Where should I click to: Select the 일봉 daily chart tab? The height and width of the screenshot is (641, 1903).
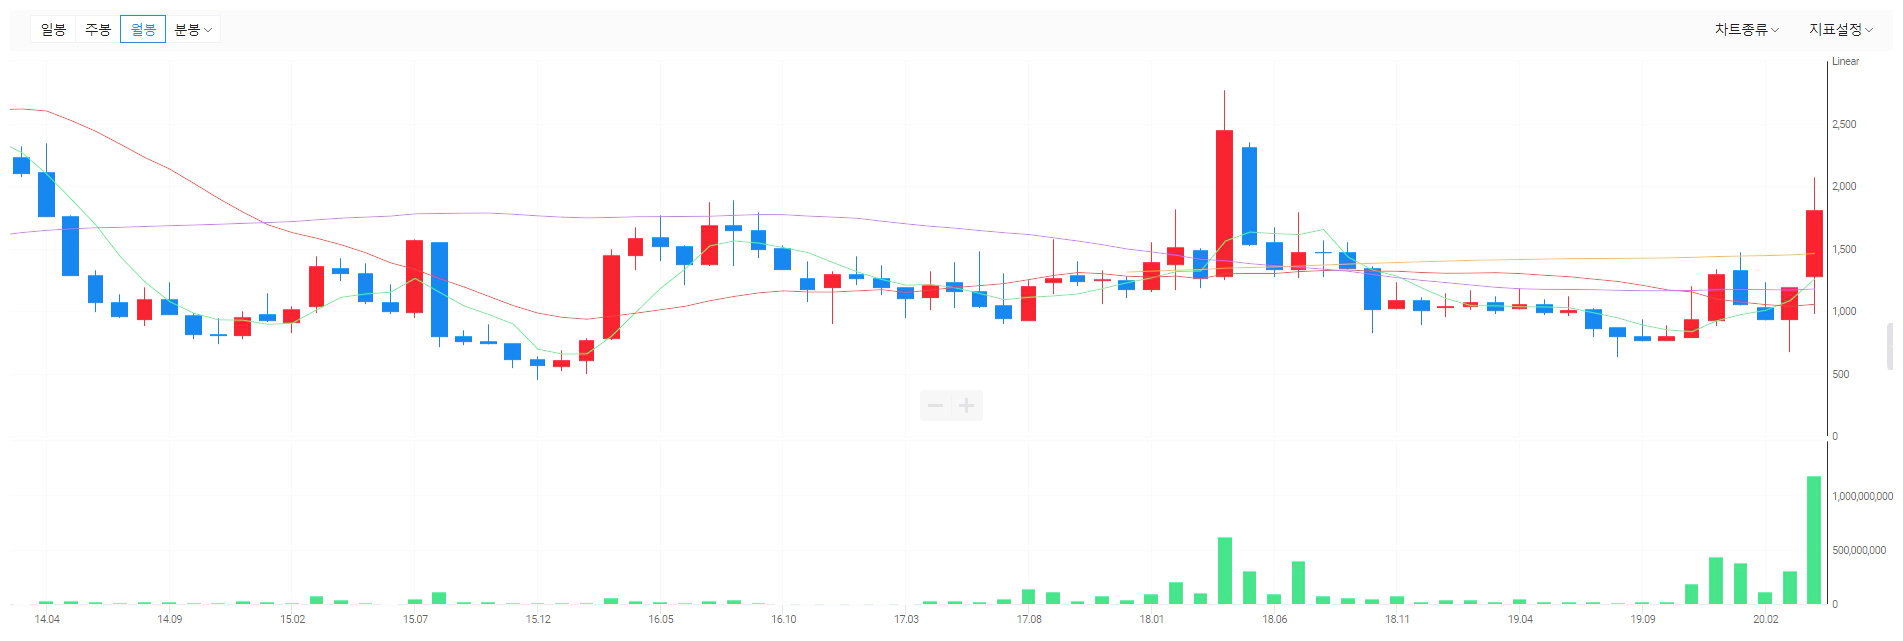click(x=53, y=30)
